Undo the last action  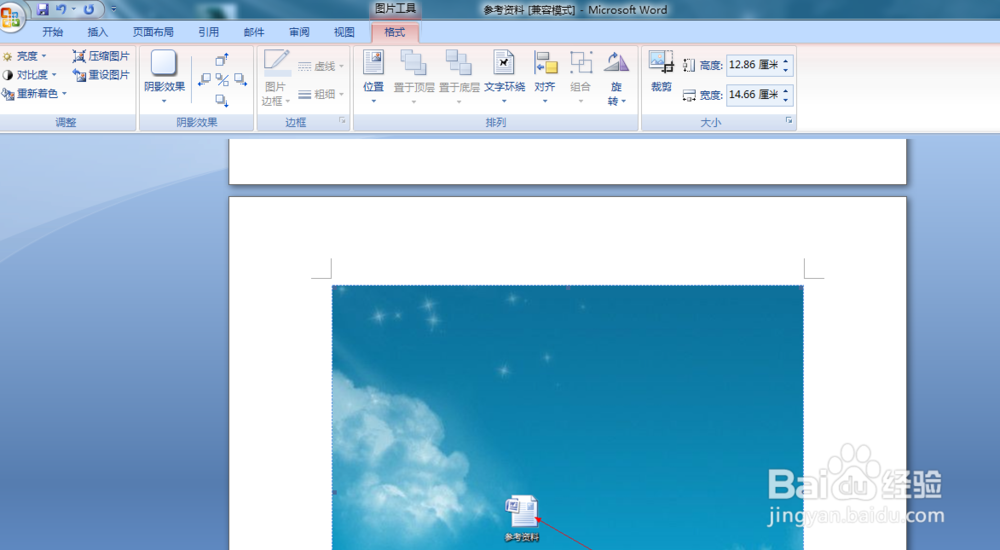click(x=61, y=9)
